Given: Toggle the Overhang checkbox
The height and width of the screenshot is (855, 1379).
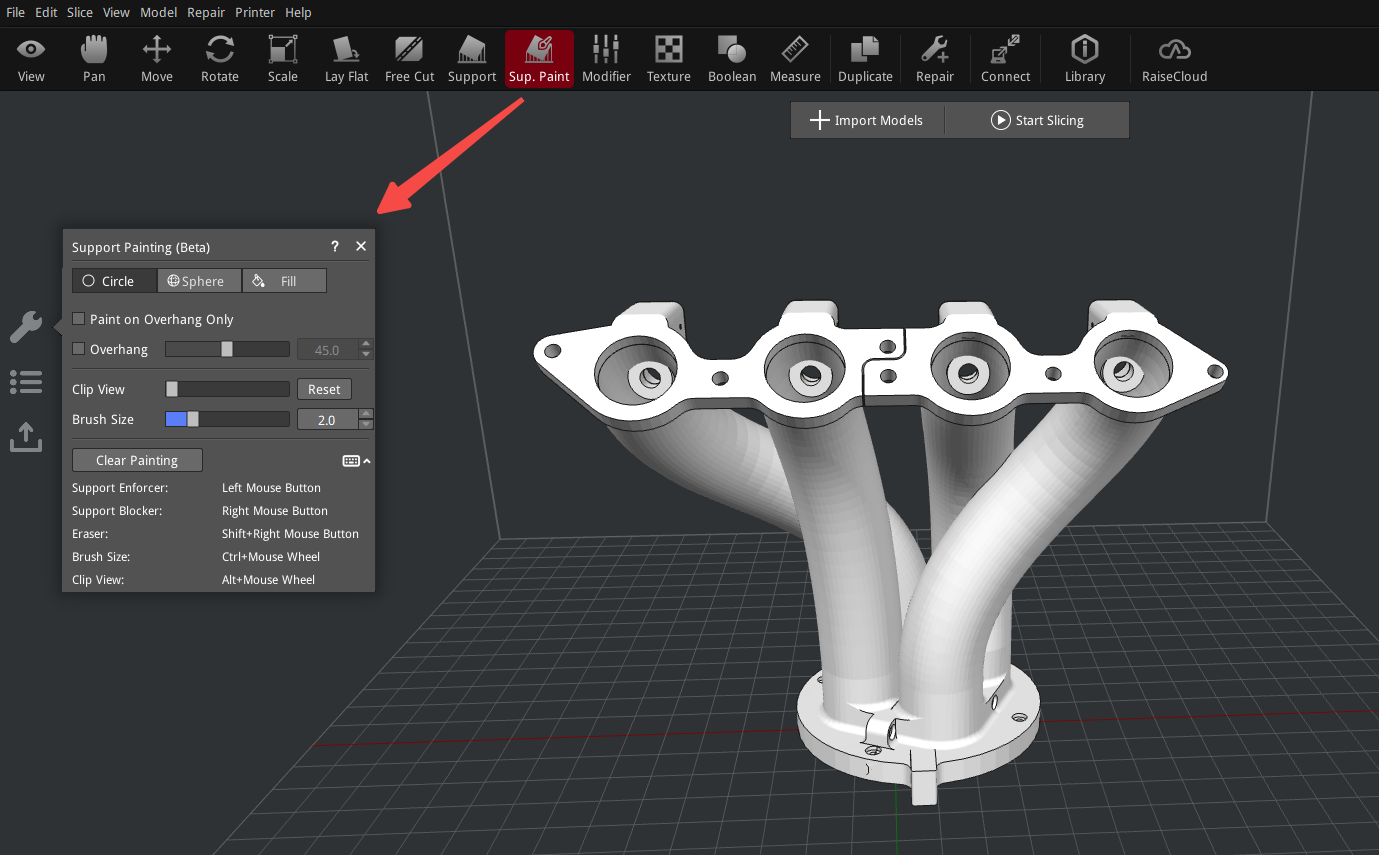Looking at the screenshot, I should point(79,349).
